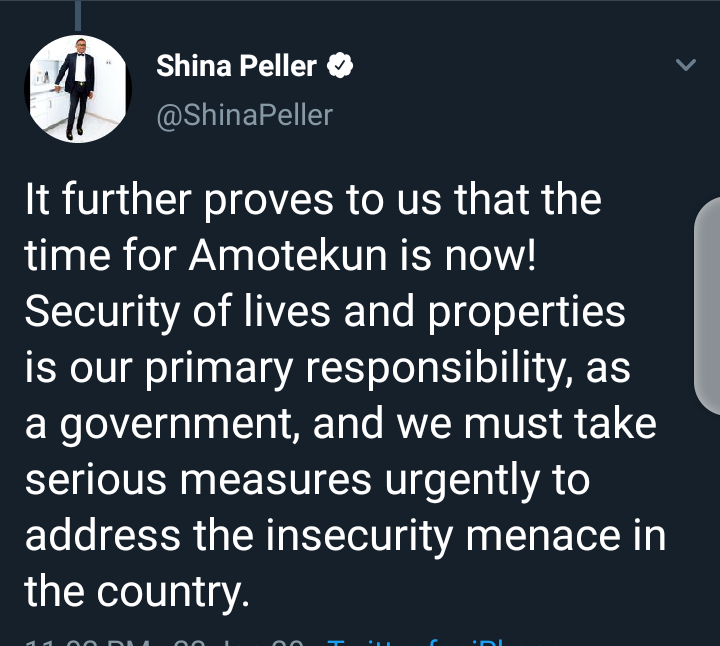The height and width of the screenshot is (646, 720).
Task: Click the last line 'the country.'
Action: [x=137, y=592]
